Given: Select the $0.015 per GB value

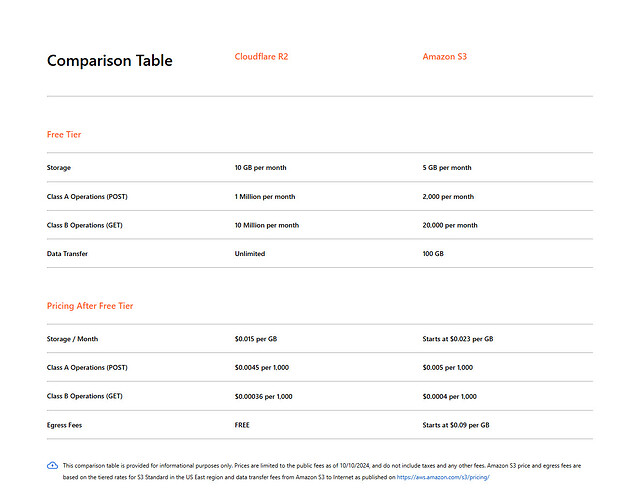Looking at the screenshot, I should 256,339.
